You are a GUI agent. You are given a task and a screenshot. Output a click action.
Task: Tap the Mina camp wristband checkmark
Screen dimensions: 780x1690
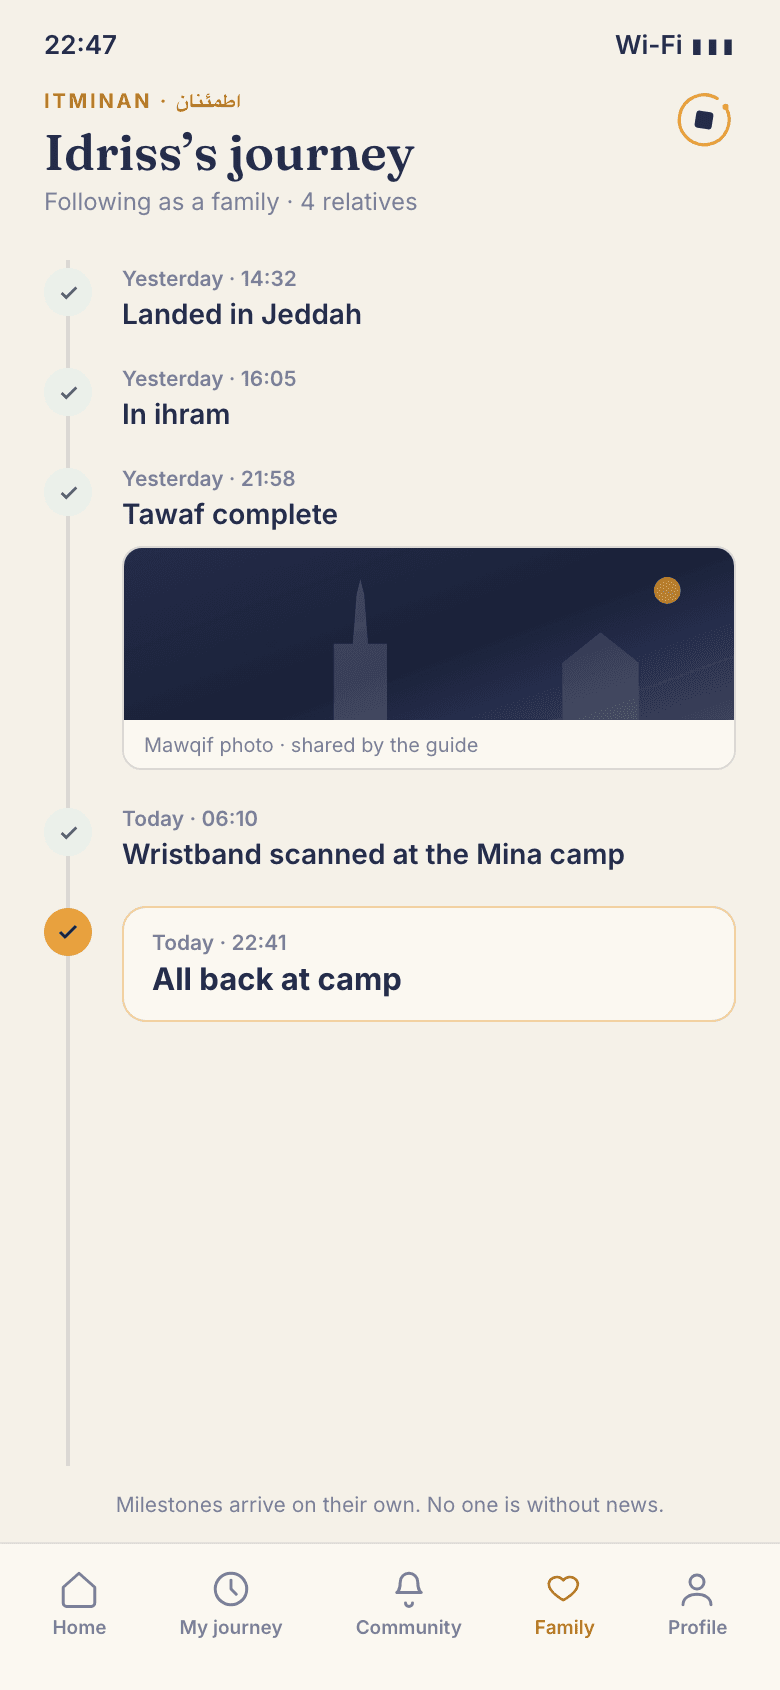coord(68,833)
